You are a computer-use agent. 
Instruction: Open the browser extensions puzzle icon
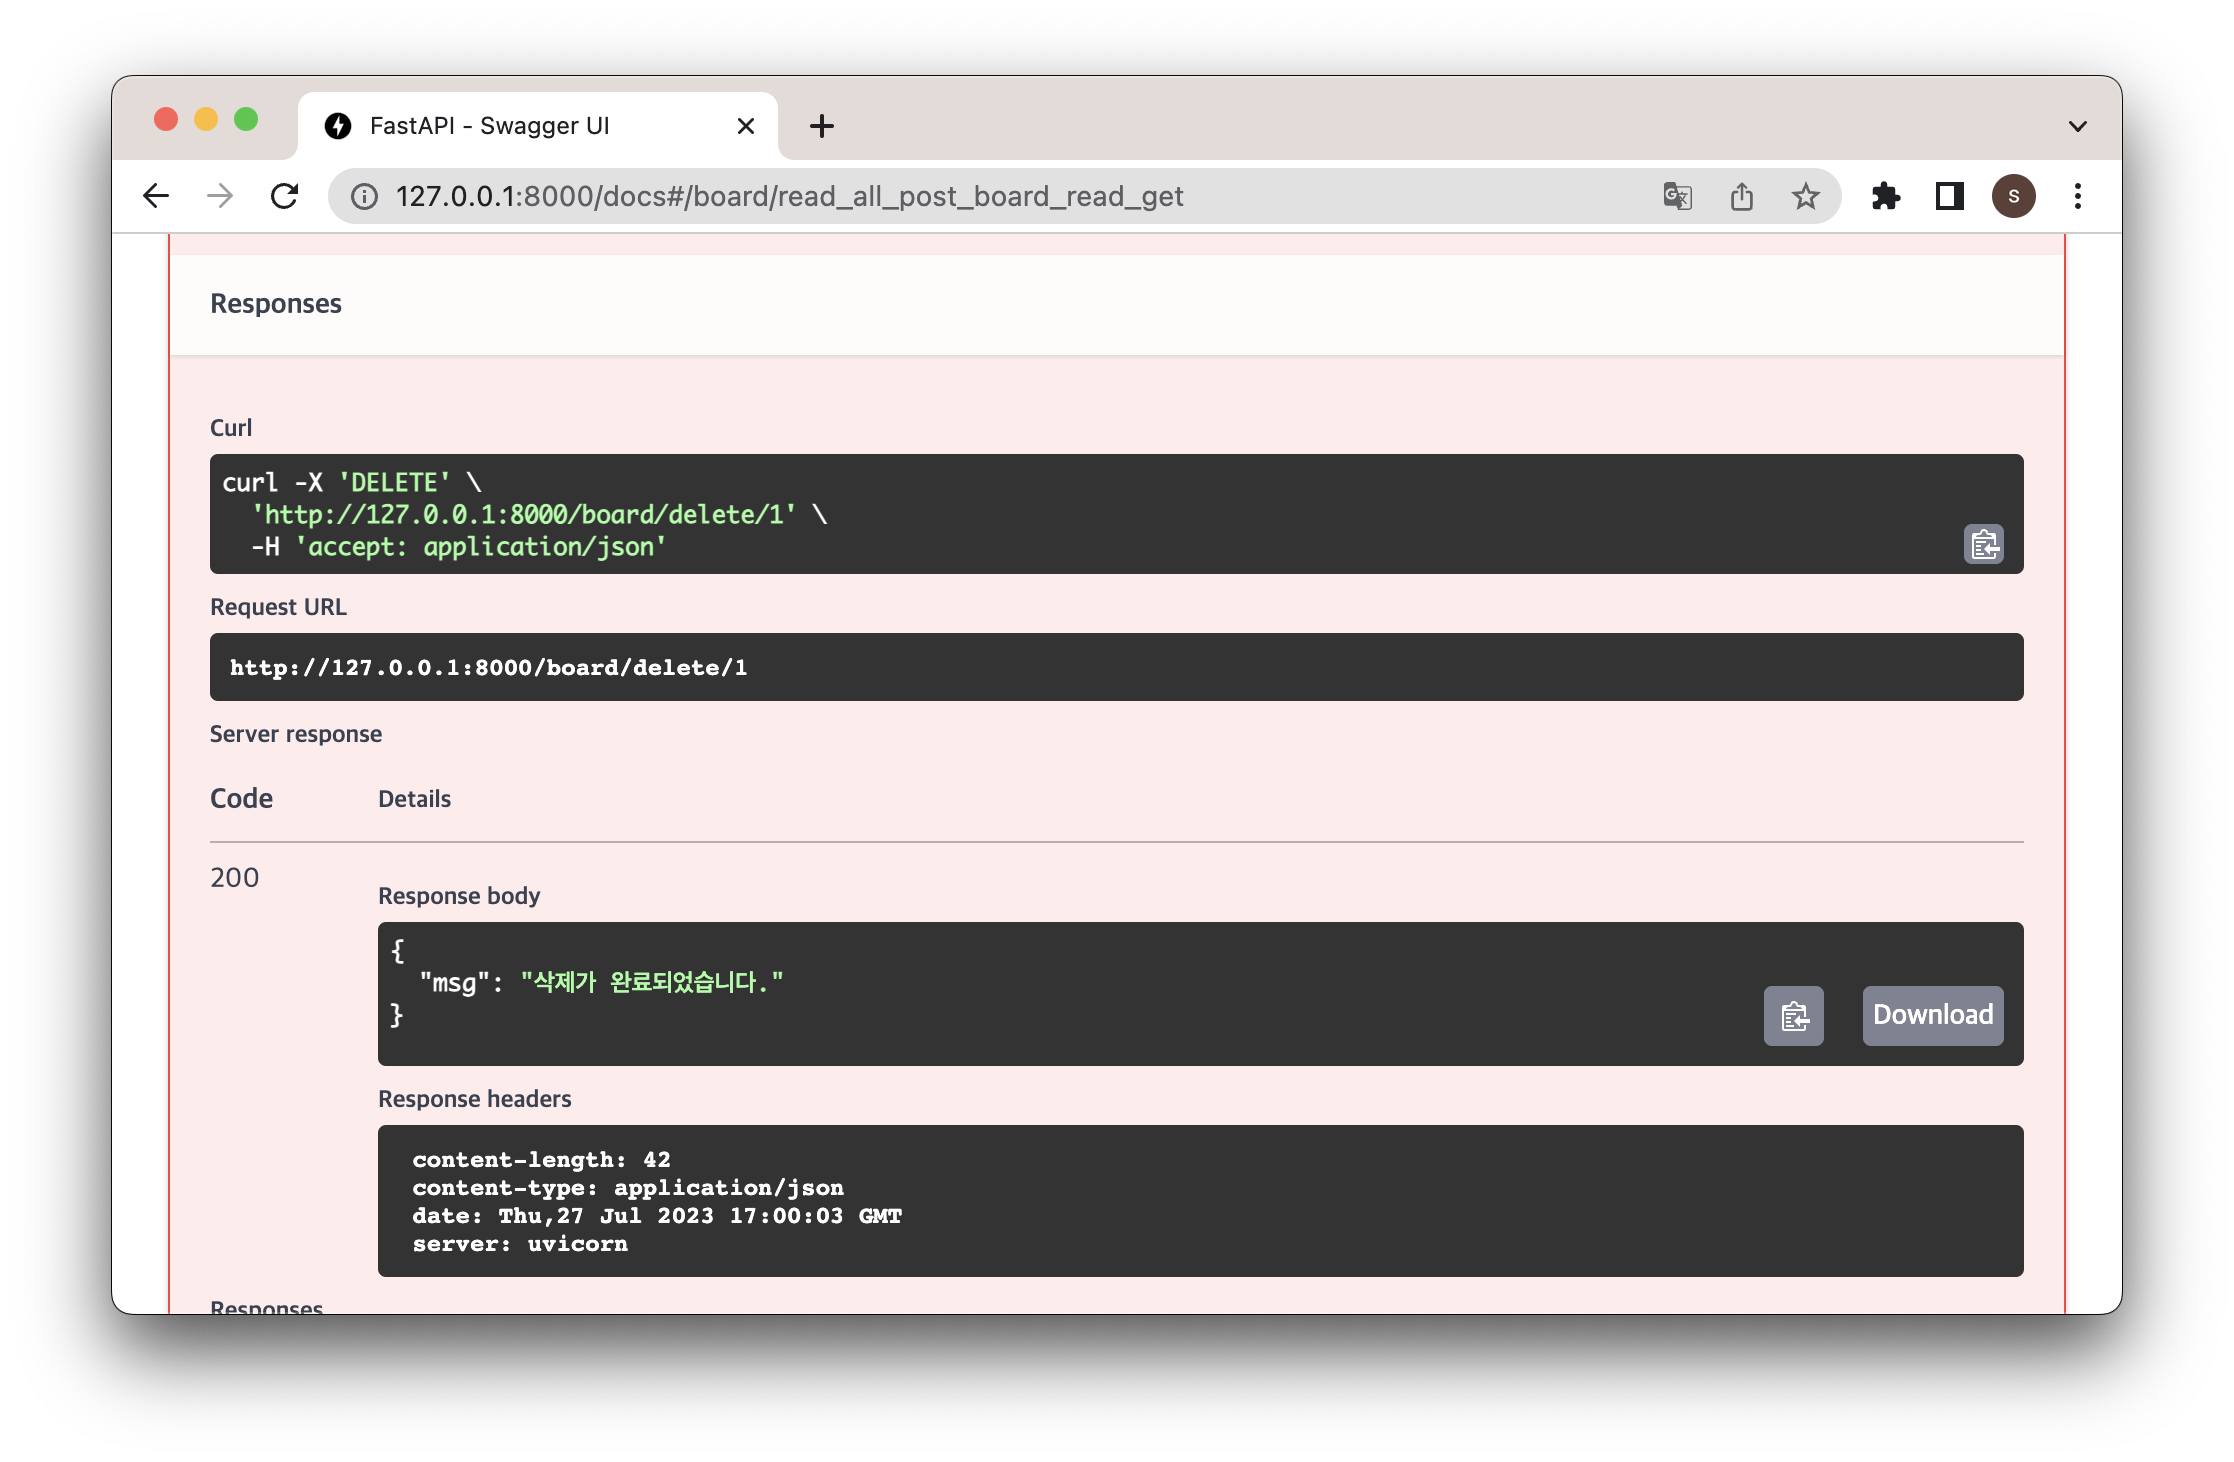(x=1885, y=196)
